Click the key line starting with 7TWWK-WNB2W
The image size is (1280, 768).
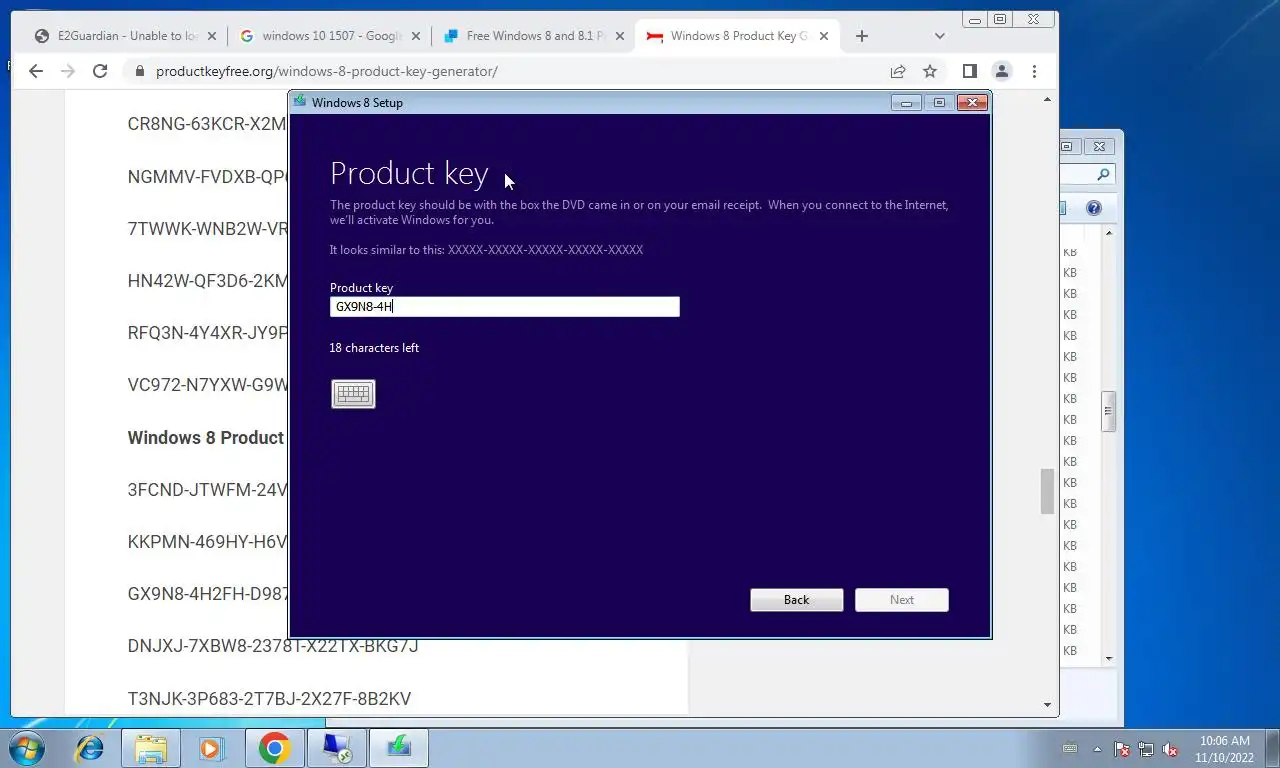[207, 228]
